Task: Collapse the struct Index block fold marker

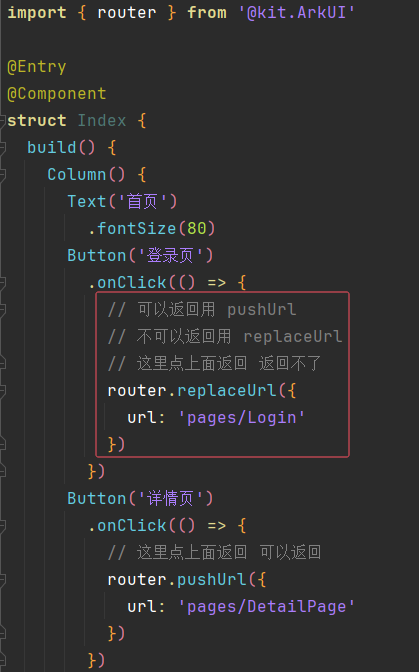Action: point(3,120)
